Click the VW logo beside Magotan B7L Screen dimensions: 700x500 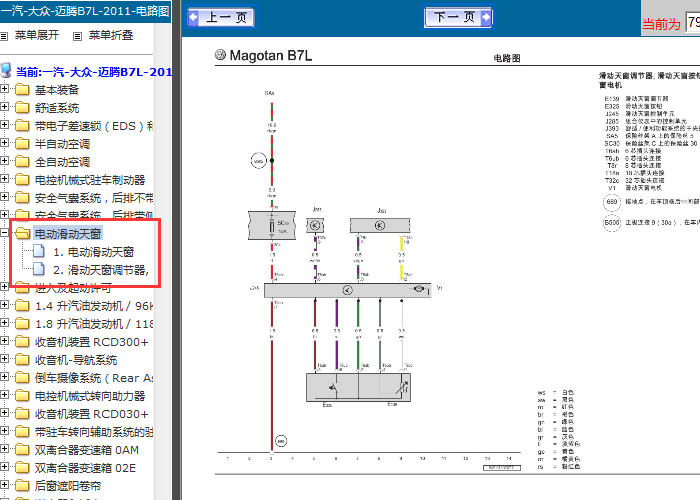click(x=221, y=55)
